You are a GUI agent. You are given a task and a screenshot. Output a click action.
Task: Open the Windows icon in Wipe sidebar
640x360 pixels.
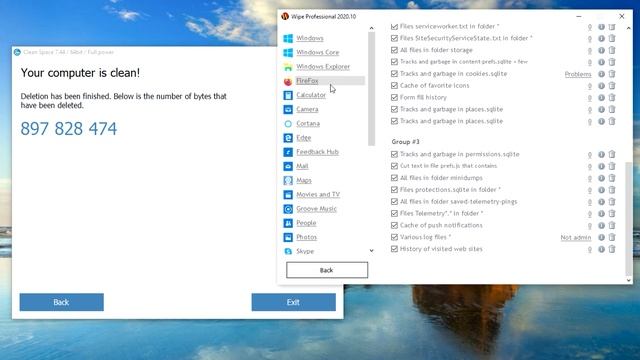[x=288, y=38]
